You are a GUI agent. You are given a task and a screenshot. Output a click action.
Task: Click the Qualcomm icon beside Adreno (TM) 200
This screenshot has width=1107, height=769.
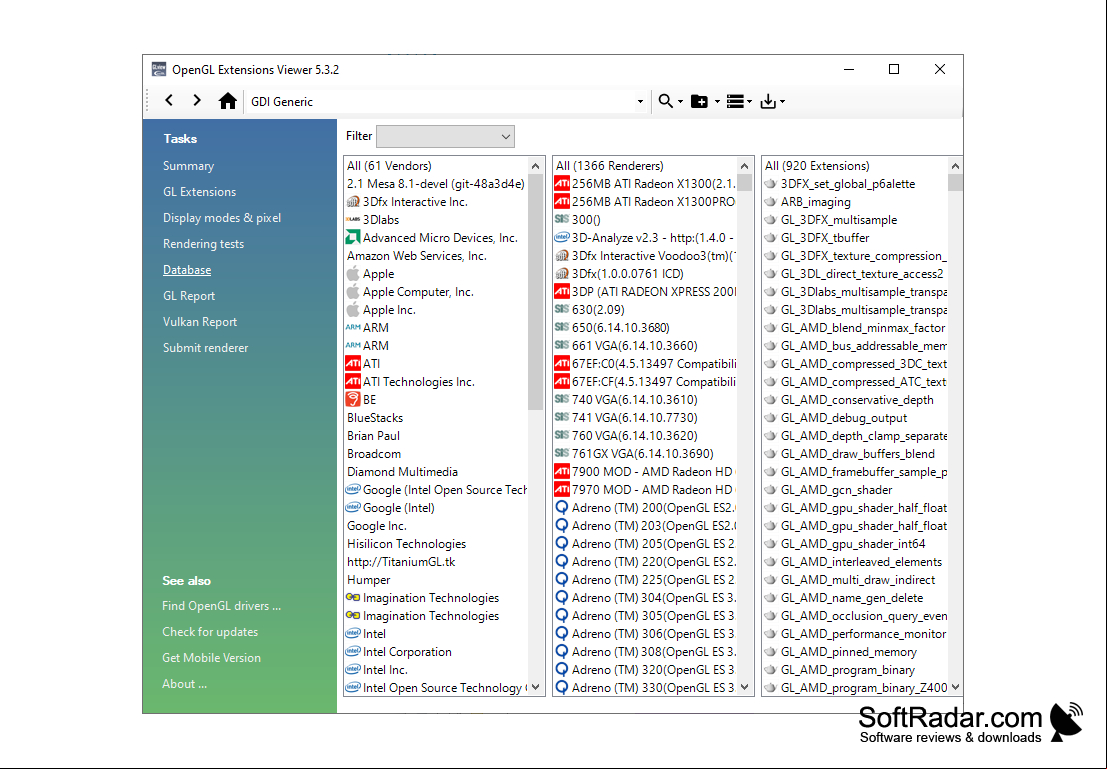562,508
